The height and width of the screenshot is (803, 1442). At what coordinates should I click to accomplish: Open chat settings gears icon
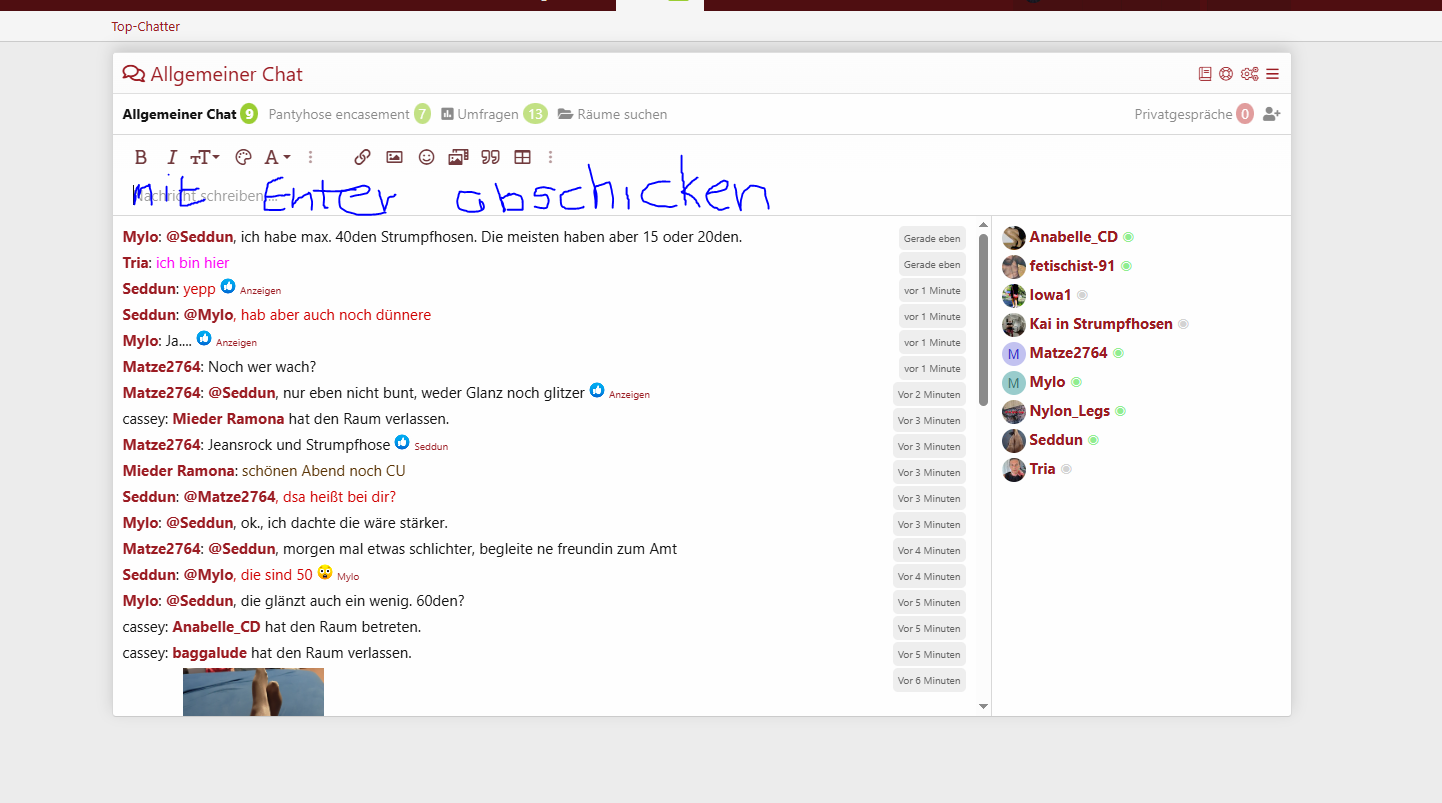click(x=1249, y=74)
